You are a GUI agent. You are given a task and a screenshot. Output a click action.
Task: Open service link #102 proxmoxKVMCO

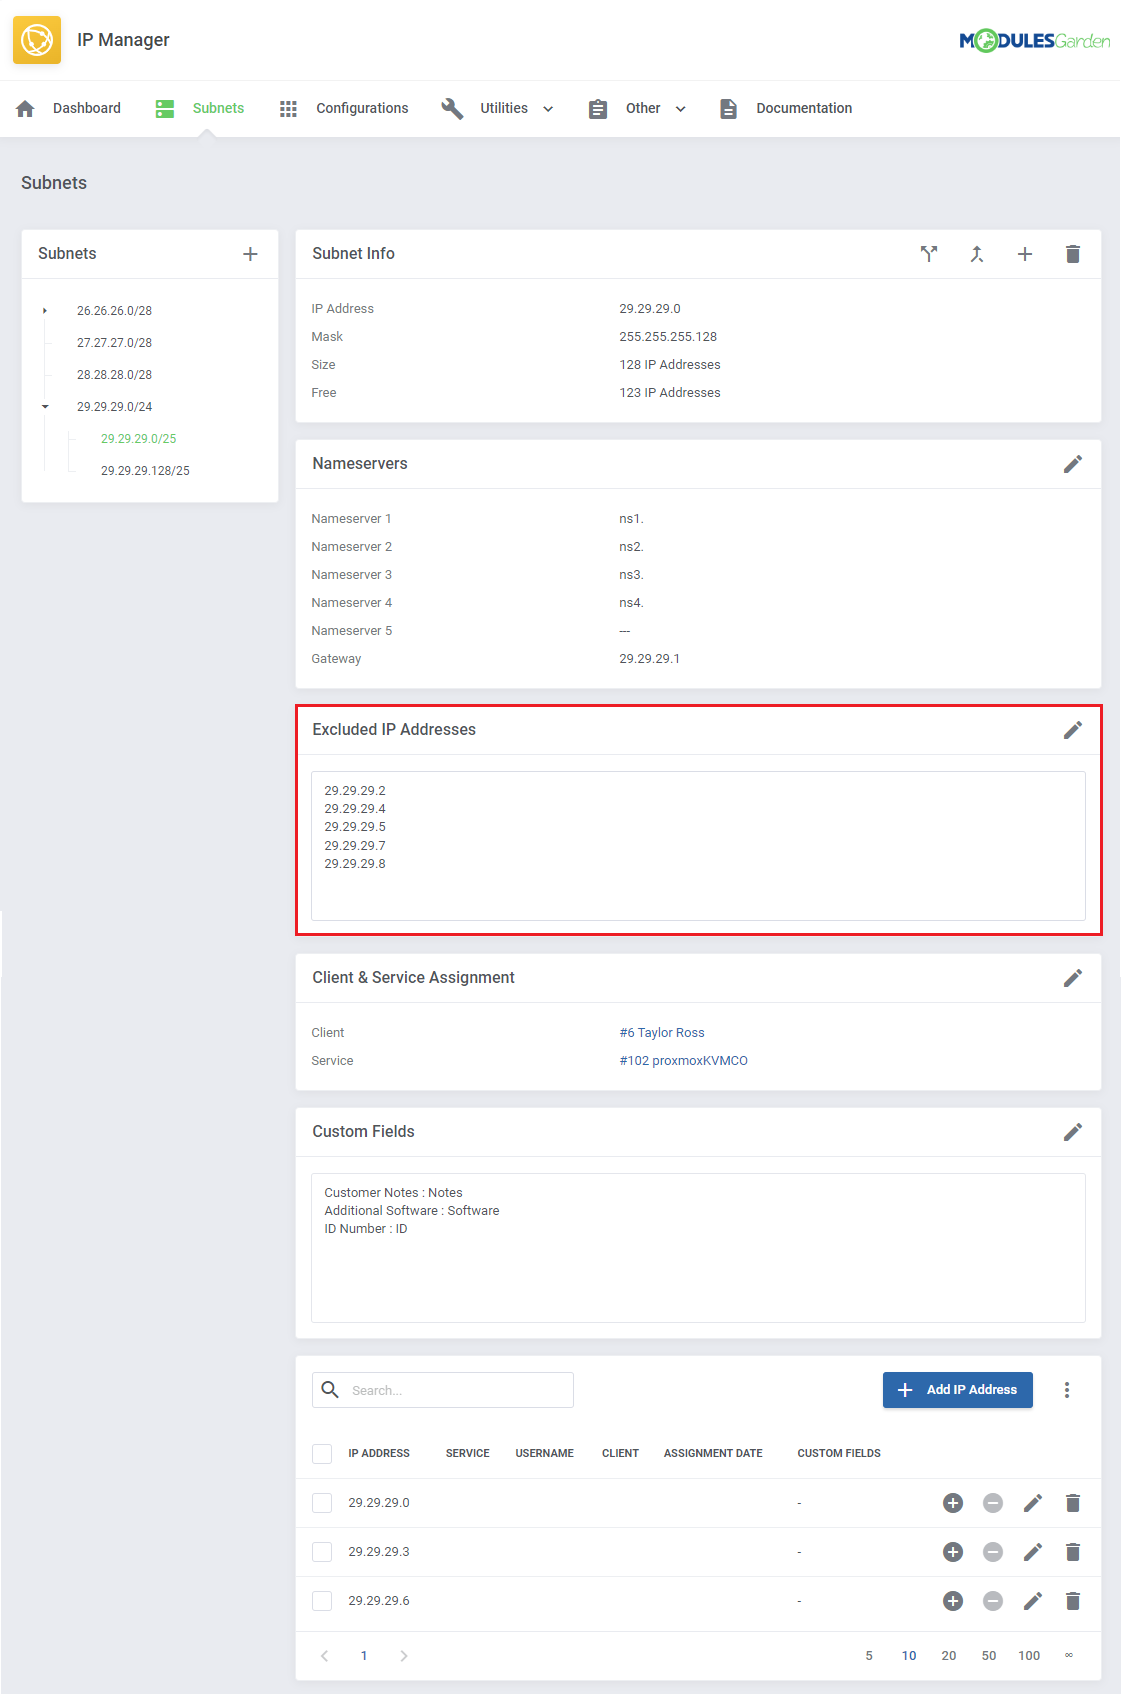683,1061
